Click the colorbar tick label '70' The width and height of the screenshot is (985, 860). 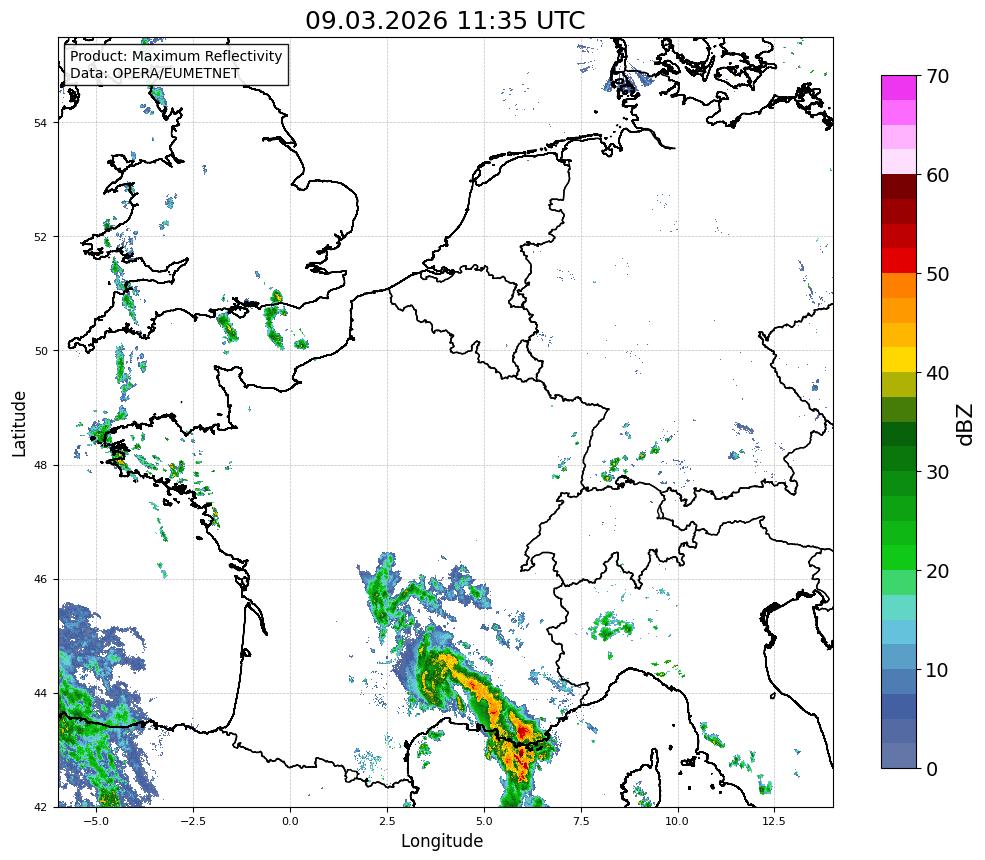937,76
